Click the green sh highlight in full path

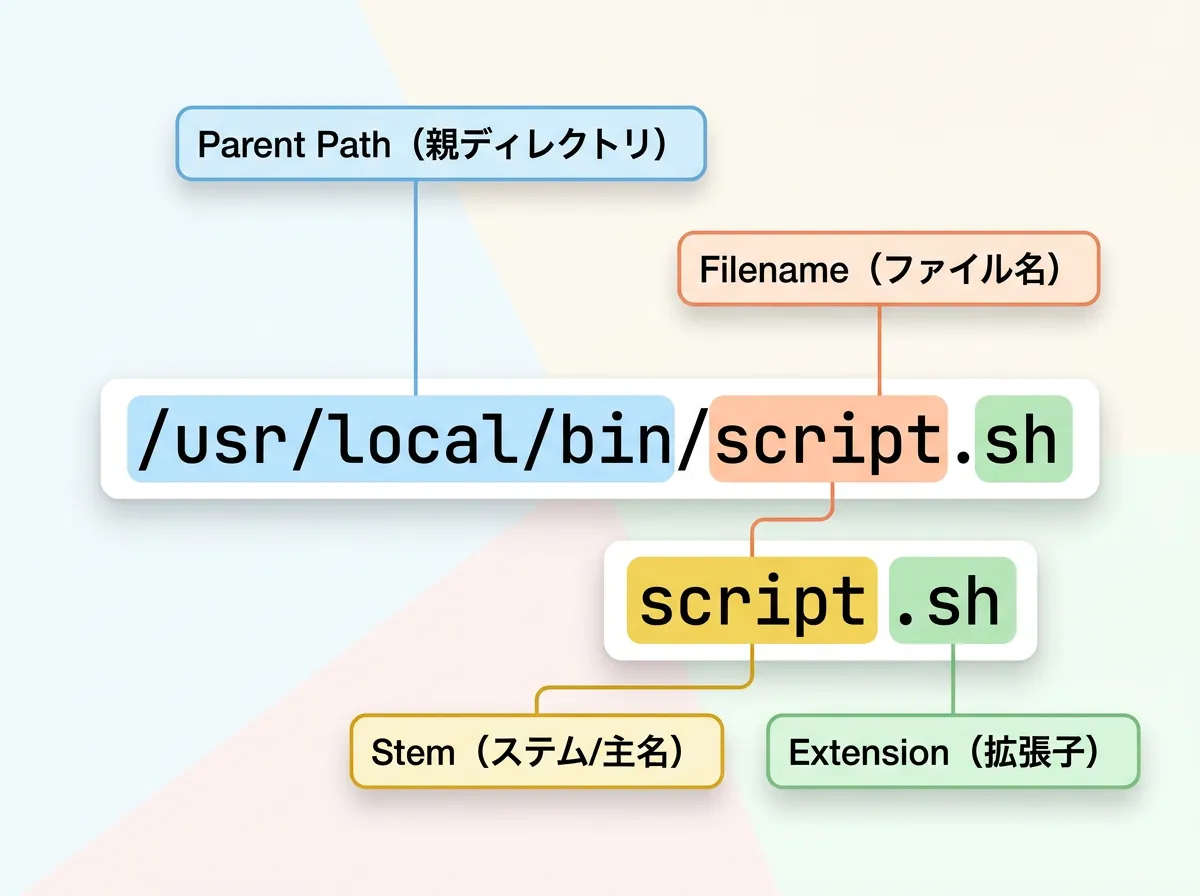pos(1021,440)
